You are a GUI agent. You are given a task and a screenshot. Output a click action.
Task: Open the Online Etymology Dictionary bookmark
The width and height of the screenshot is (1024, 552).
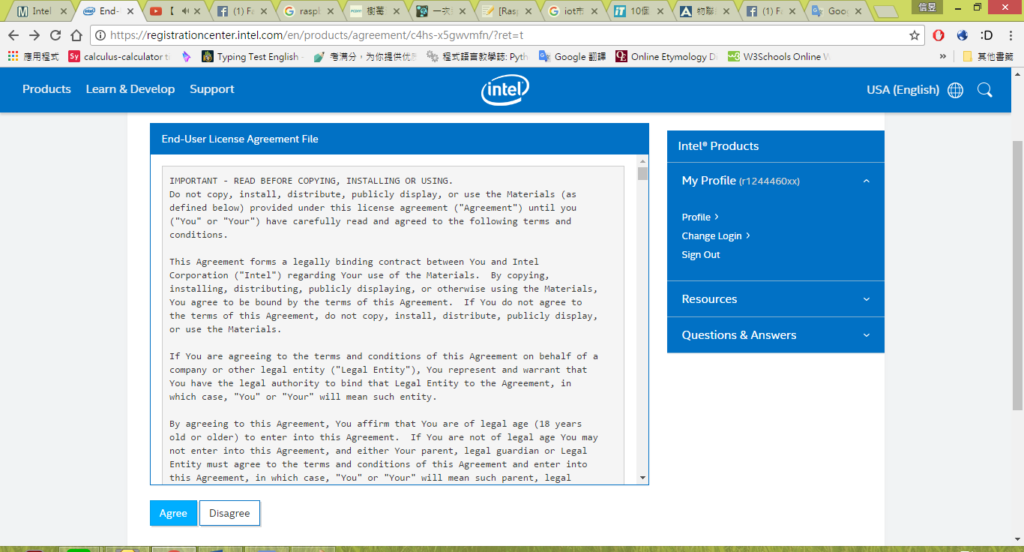click(666, 57)
